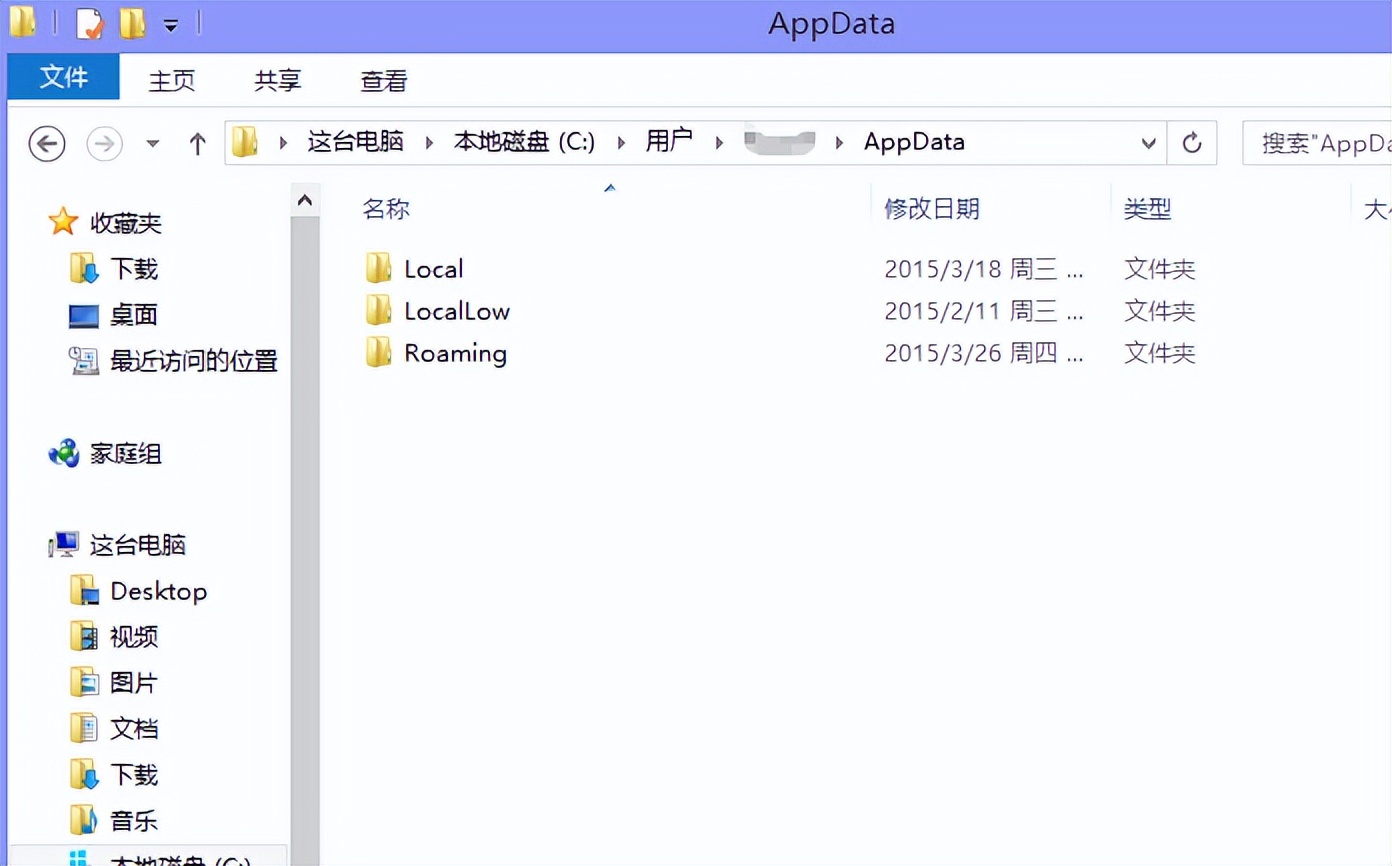This screenshot has height=866, width=1392.
Task: Expand the chevron after 这台电脑 in path
Action: point(430,143)
